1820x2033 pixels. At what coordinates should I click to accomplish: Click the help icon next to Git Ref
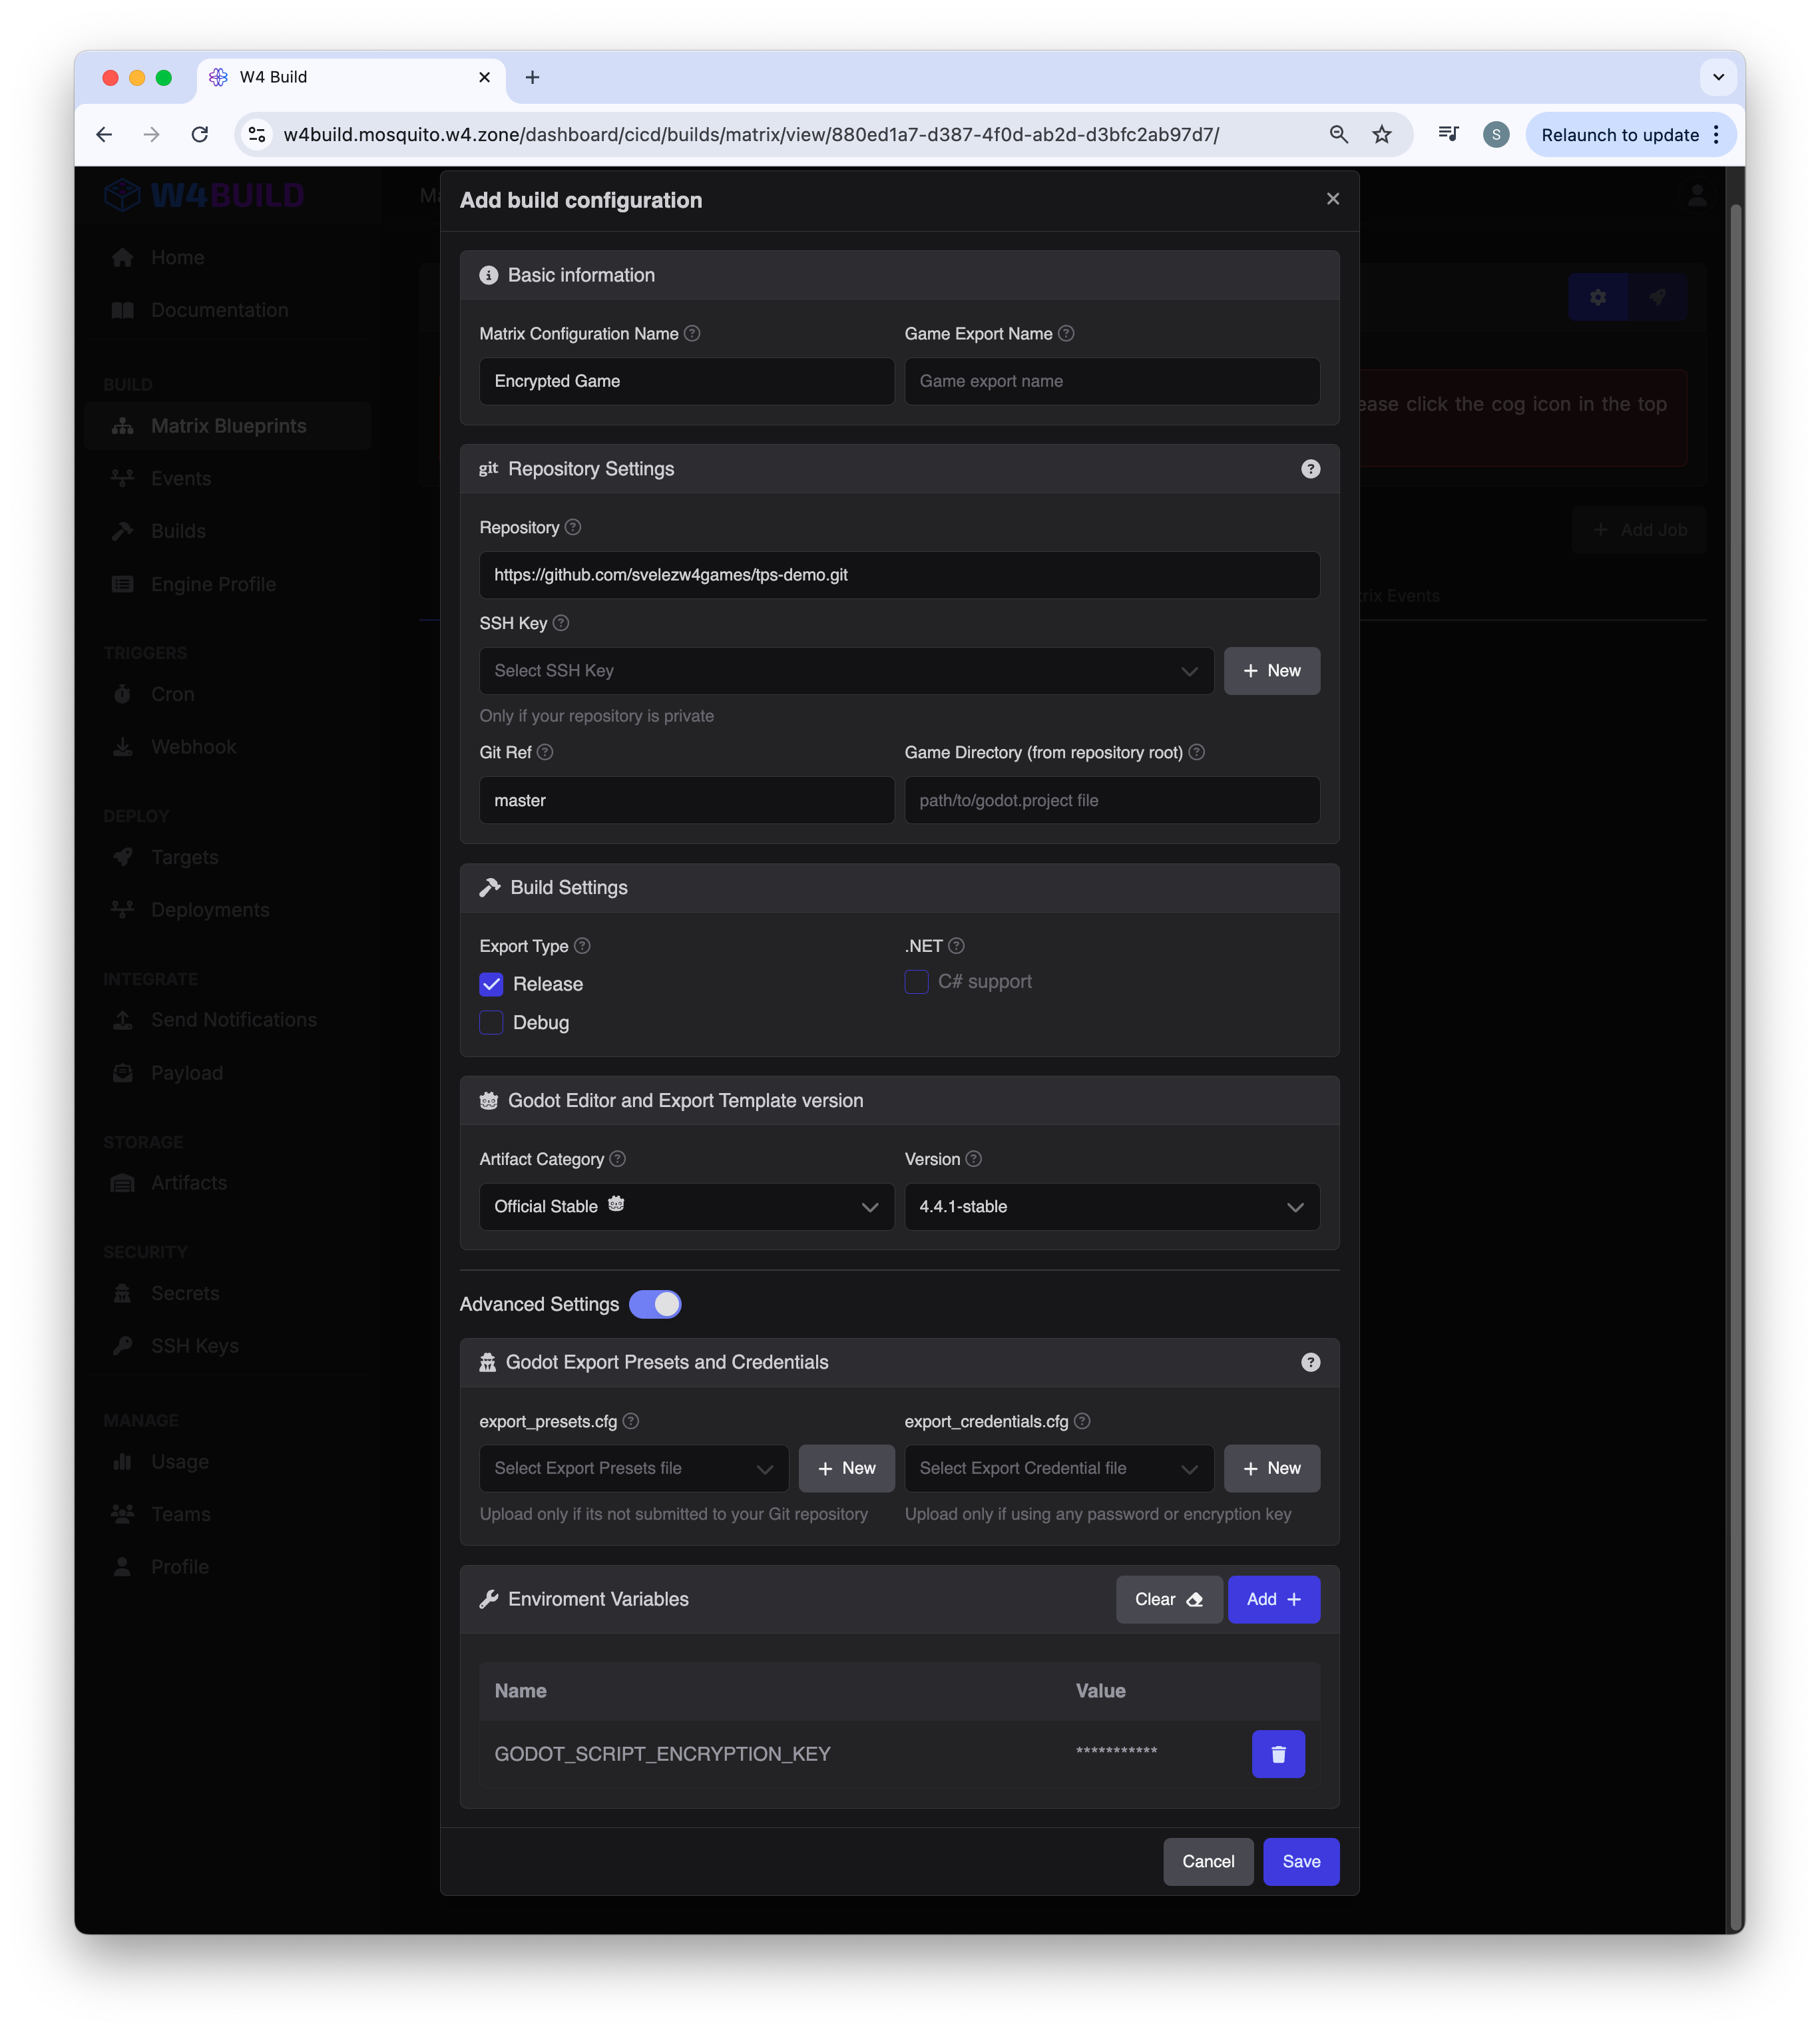click(x=545, y=752)
